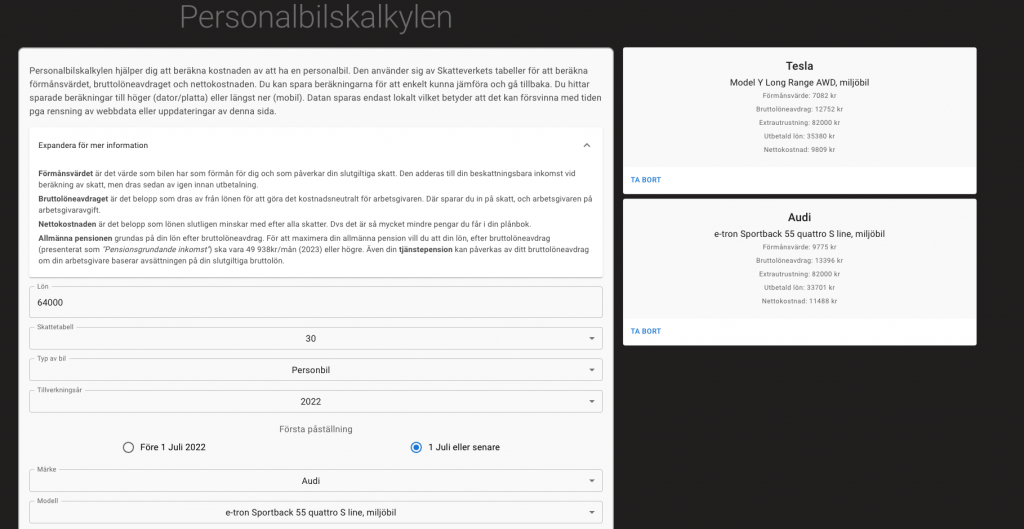Click 'Nettokostnad: 9809 kr' text

click(x=799, y=150)
